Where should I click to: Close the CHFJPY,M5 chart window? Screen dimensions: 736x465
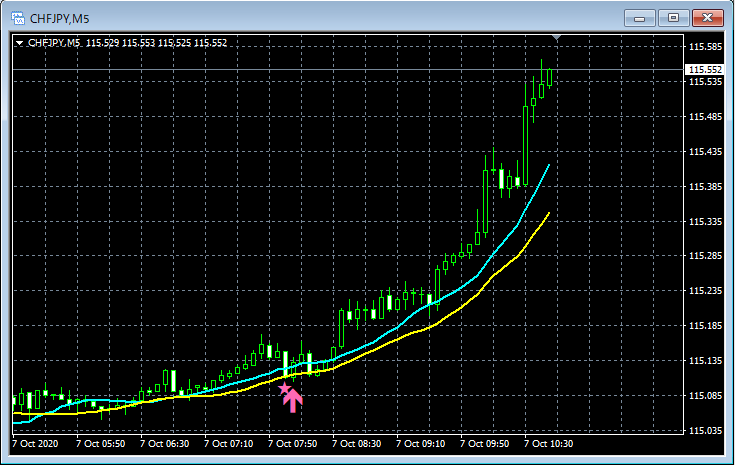click(707, 18)
